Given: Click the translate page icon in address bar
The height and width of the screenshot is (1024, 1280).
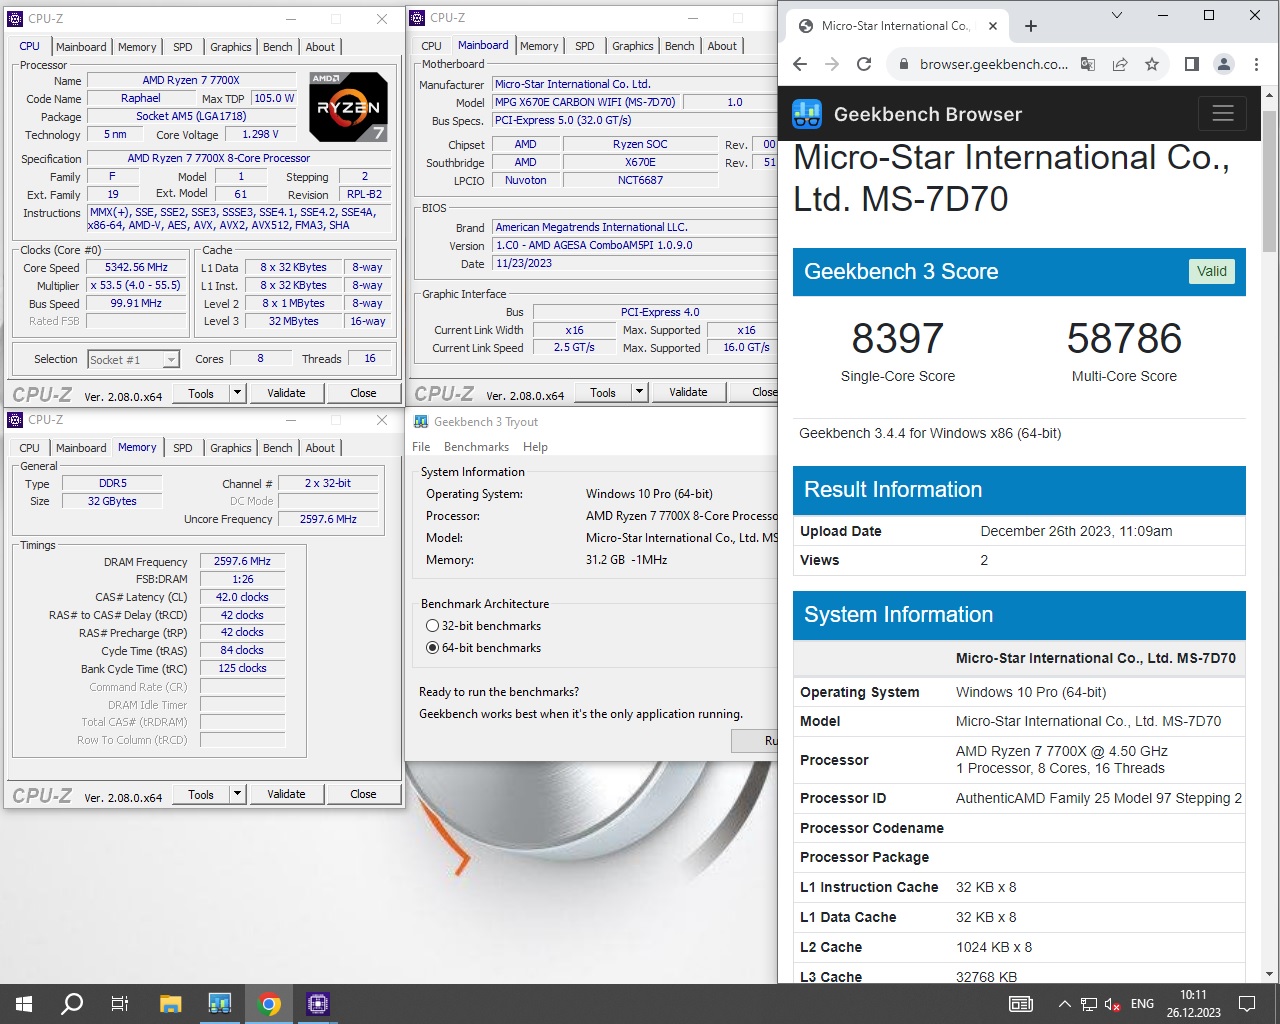Looking at the screenshot, I should pos(1088,64).
